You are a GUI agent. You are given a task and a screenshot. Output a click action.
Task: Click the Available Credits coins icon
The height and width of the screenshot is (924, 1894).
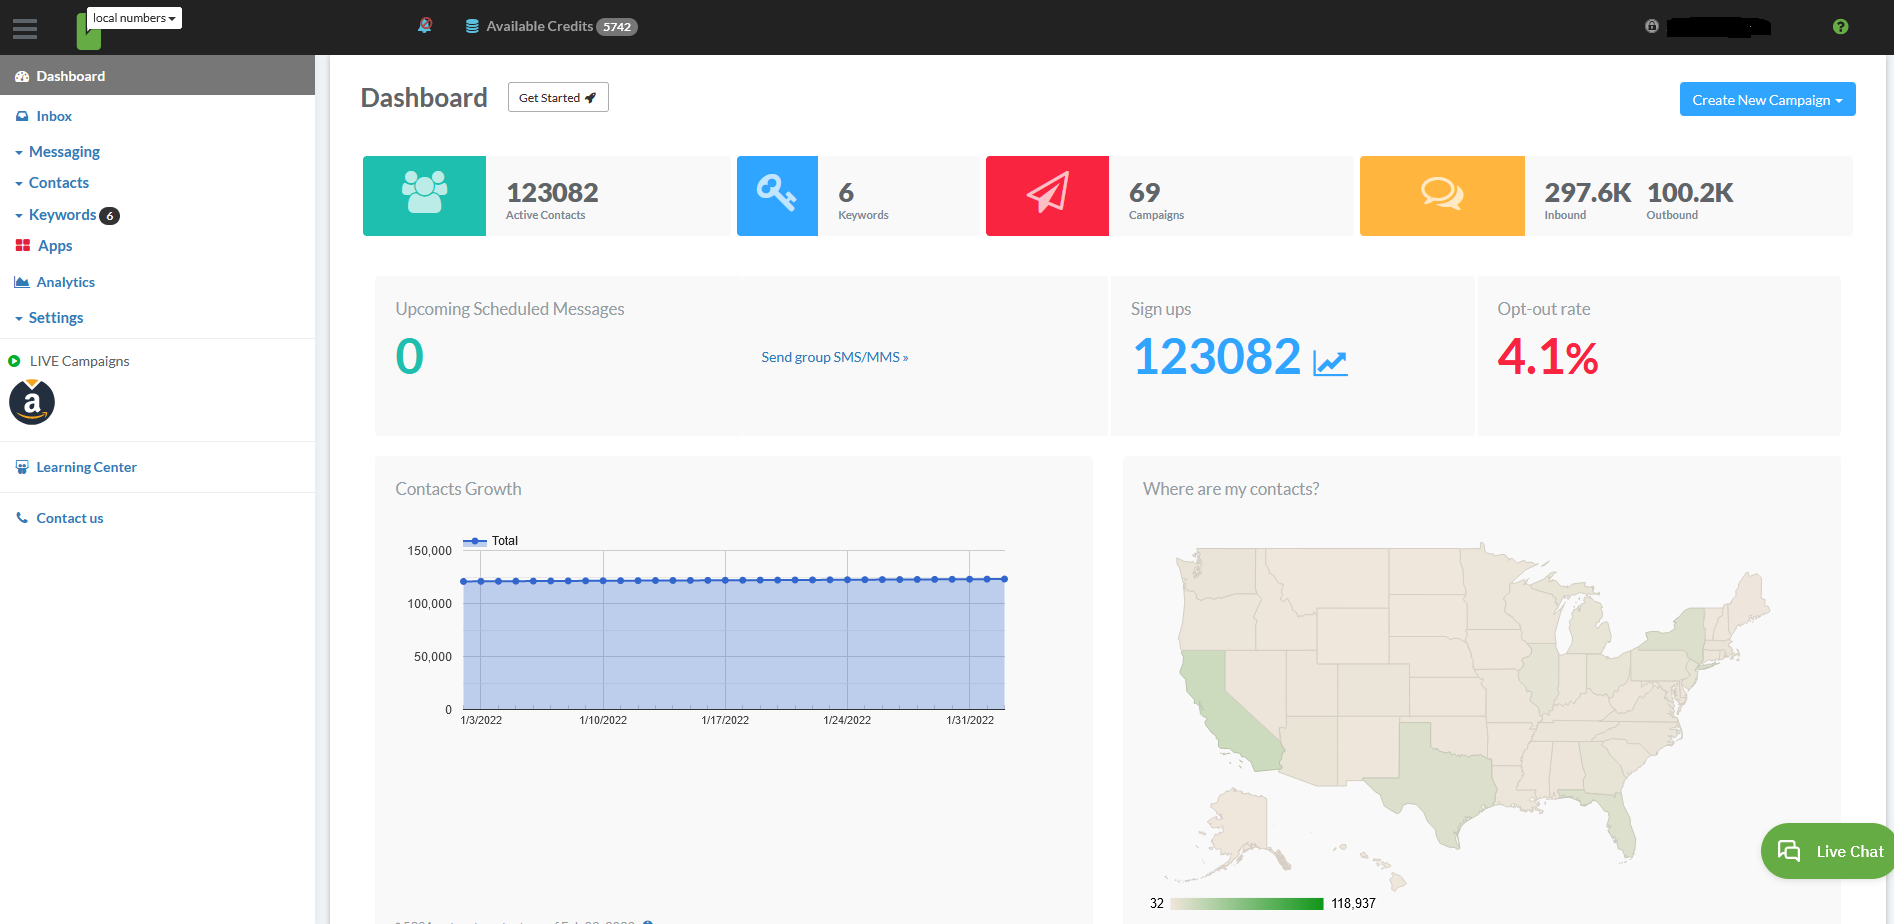[470, 26]
